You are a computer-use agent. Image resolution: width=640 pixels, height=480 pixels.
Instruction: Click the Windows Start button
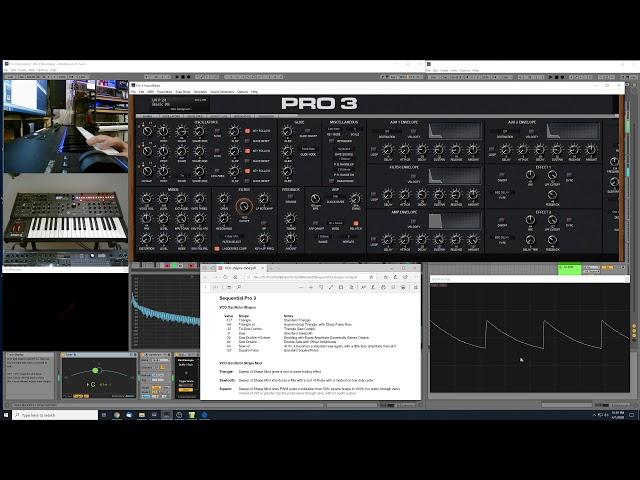(x=6, y=415)
